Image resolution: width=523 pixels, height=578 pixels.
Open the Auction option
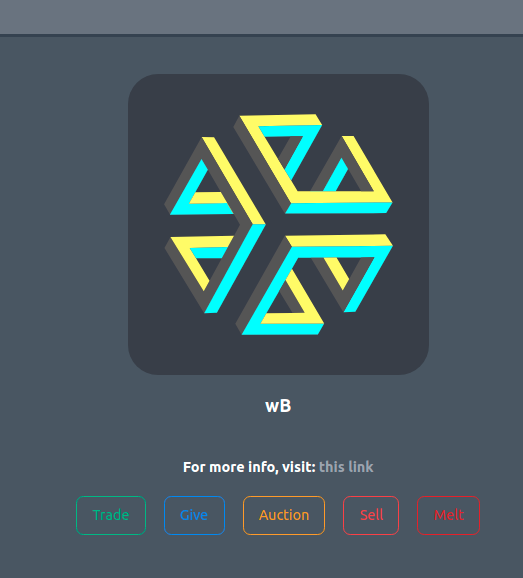tap(284, 515)
